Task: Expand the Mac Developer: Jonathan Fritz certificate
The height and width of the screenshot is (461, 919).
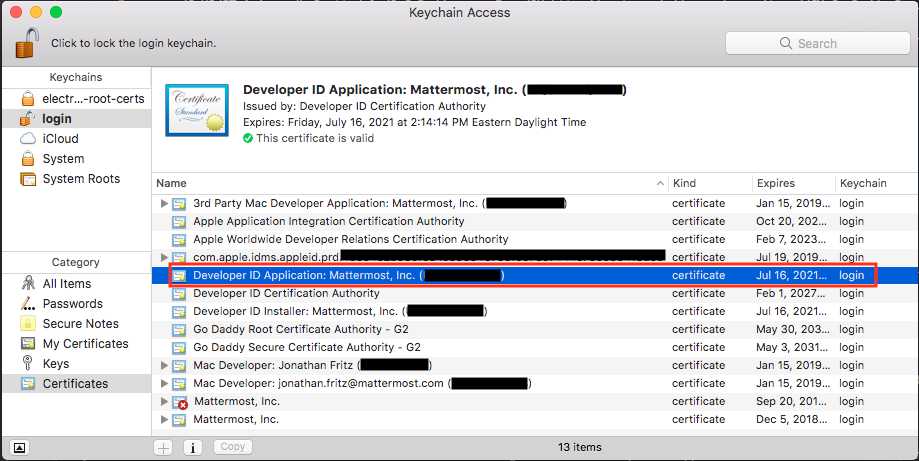Action: pyautogui.click(x=165, y=366)
